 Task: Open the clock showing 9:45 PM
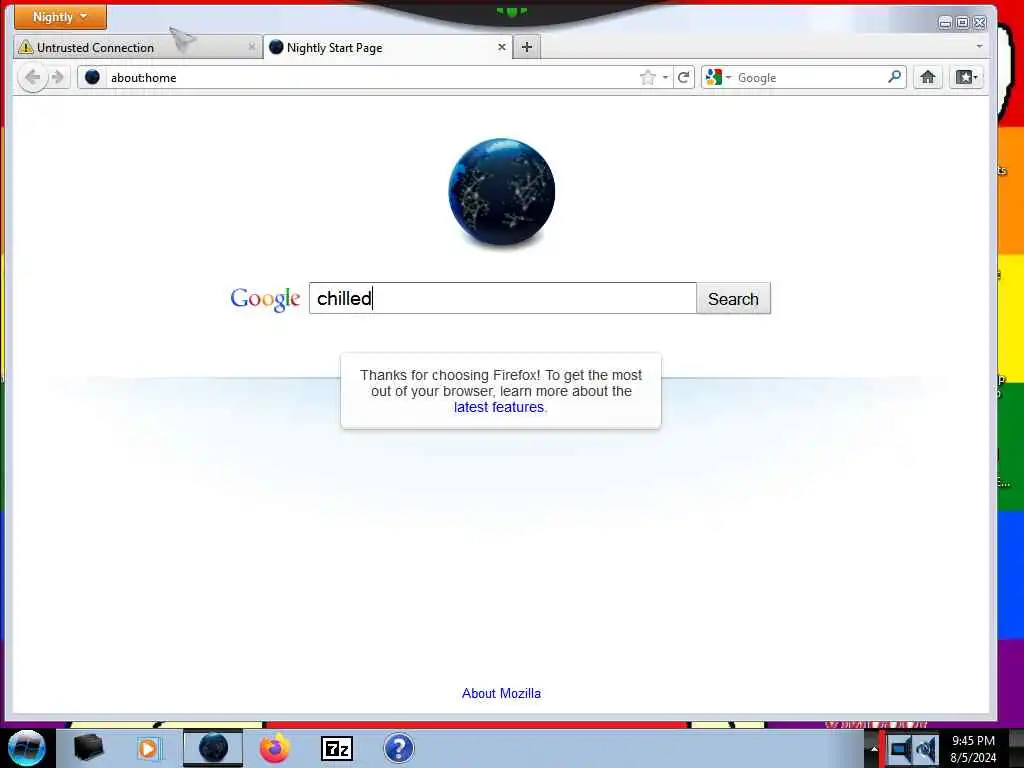(973, 749)
